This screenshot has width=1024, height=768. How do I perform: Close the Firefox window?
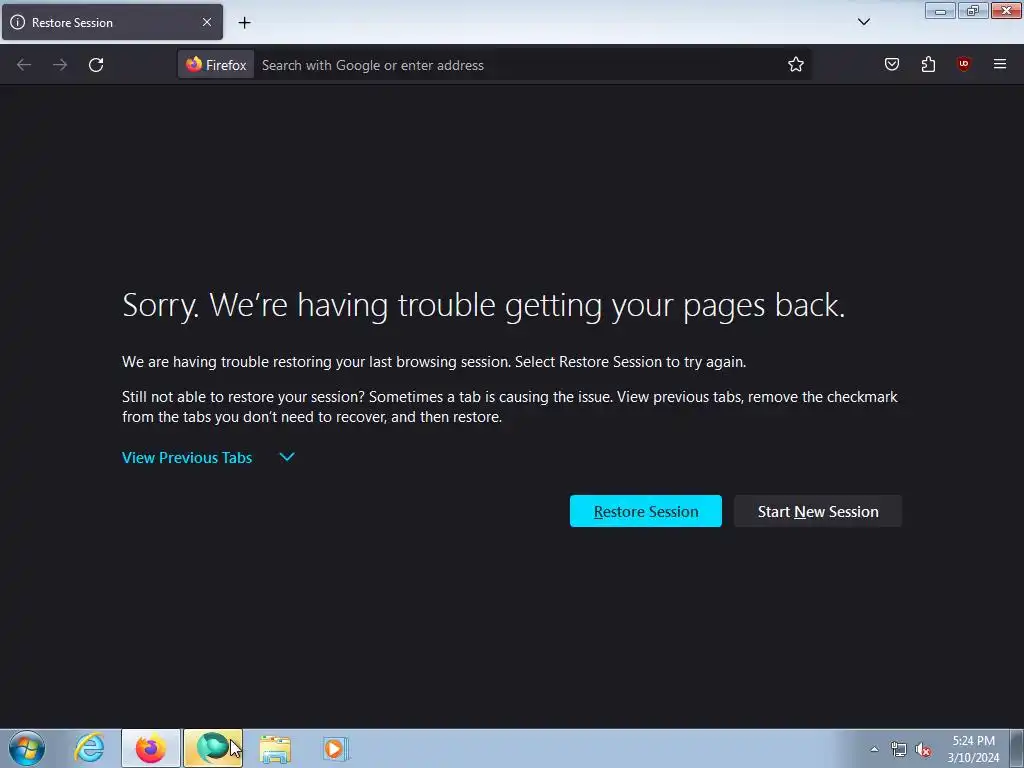(1006, 10)
